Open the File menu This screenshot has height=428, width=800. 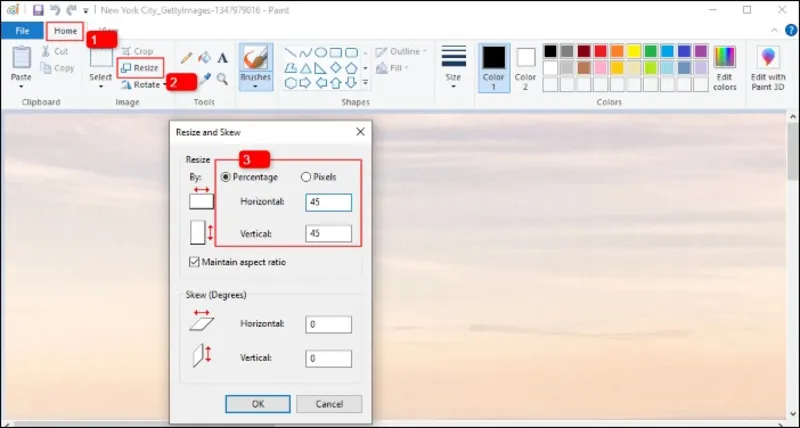(x=21, y=32)
